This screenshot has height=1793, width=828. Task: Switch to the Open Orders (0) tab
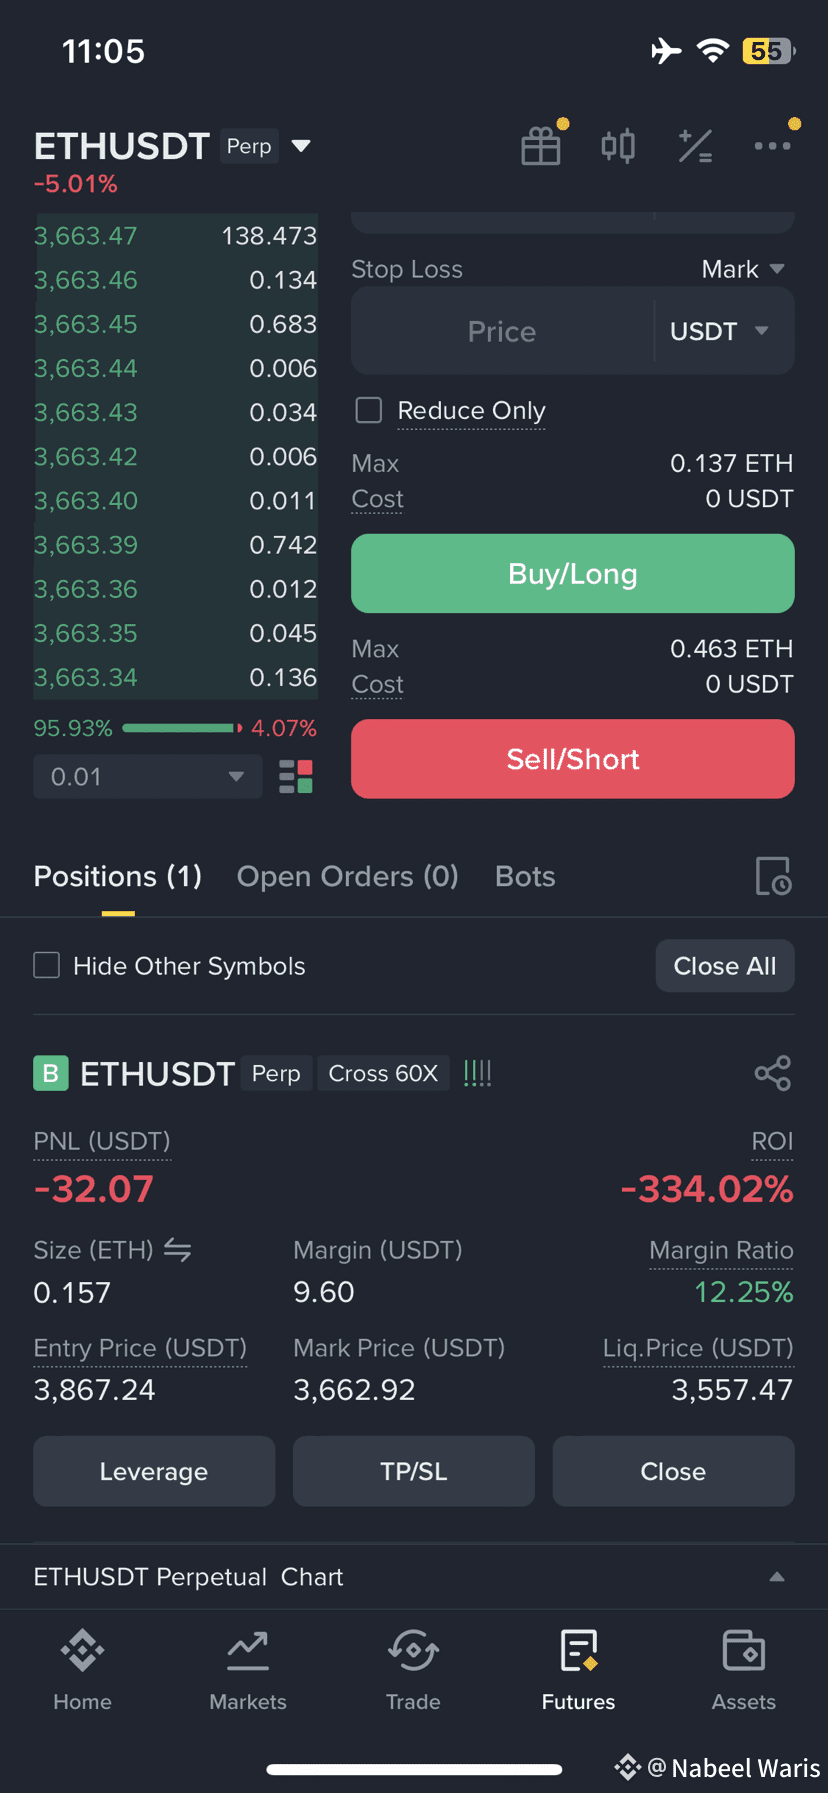click(347, 877)
